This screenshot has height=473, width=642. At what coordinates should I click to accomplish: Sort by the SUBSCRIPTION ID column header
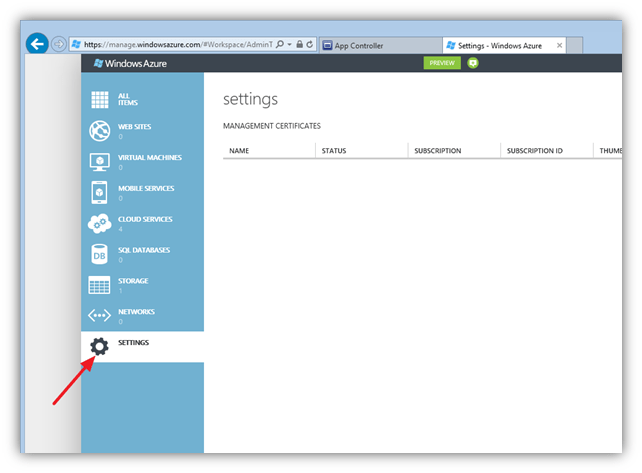tap(535, 151)
